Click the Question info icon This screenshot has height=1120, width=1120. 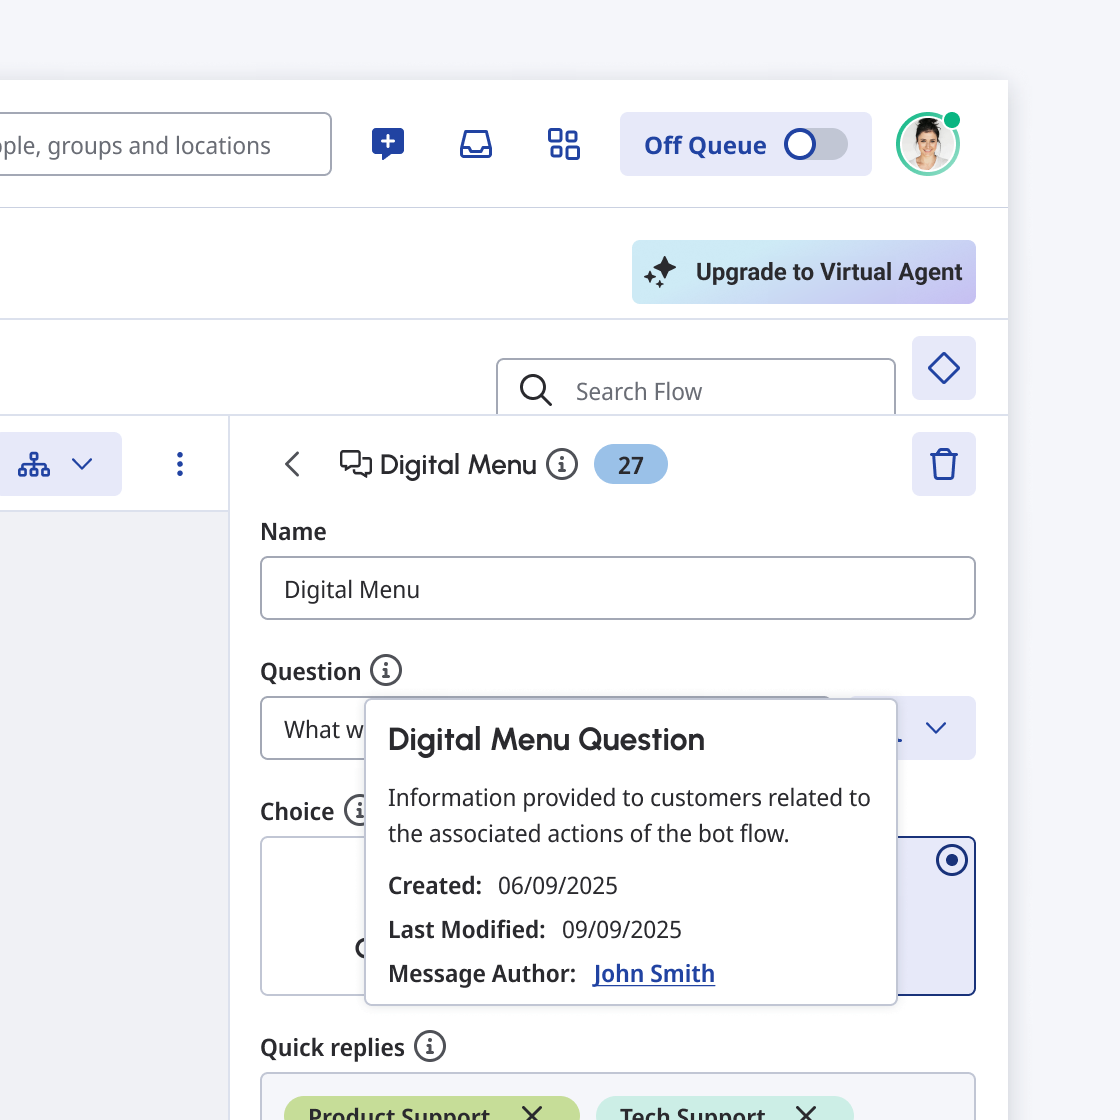click(x=386, y=670)
